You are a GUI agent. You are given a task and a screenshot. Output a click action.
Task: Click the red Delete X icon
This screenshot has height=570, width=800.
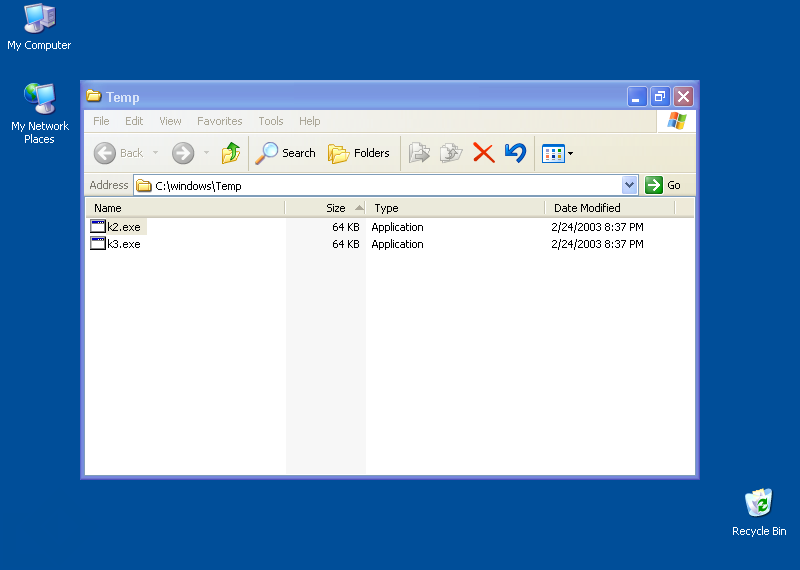click(x=484, y=153)
